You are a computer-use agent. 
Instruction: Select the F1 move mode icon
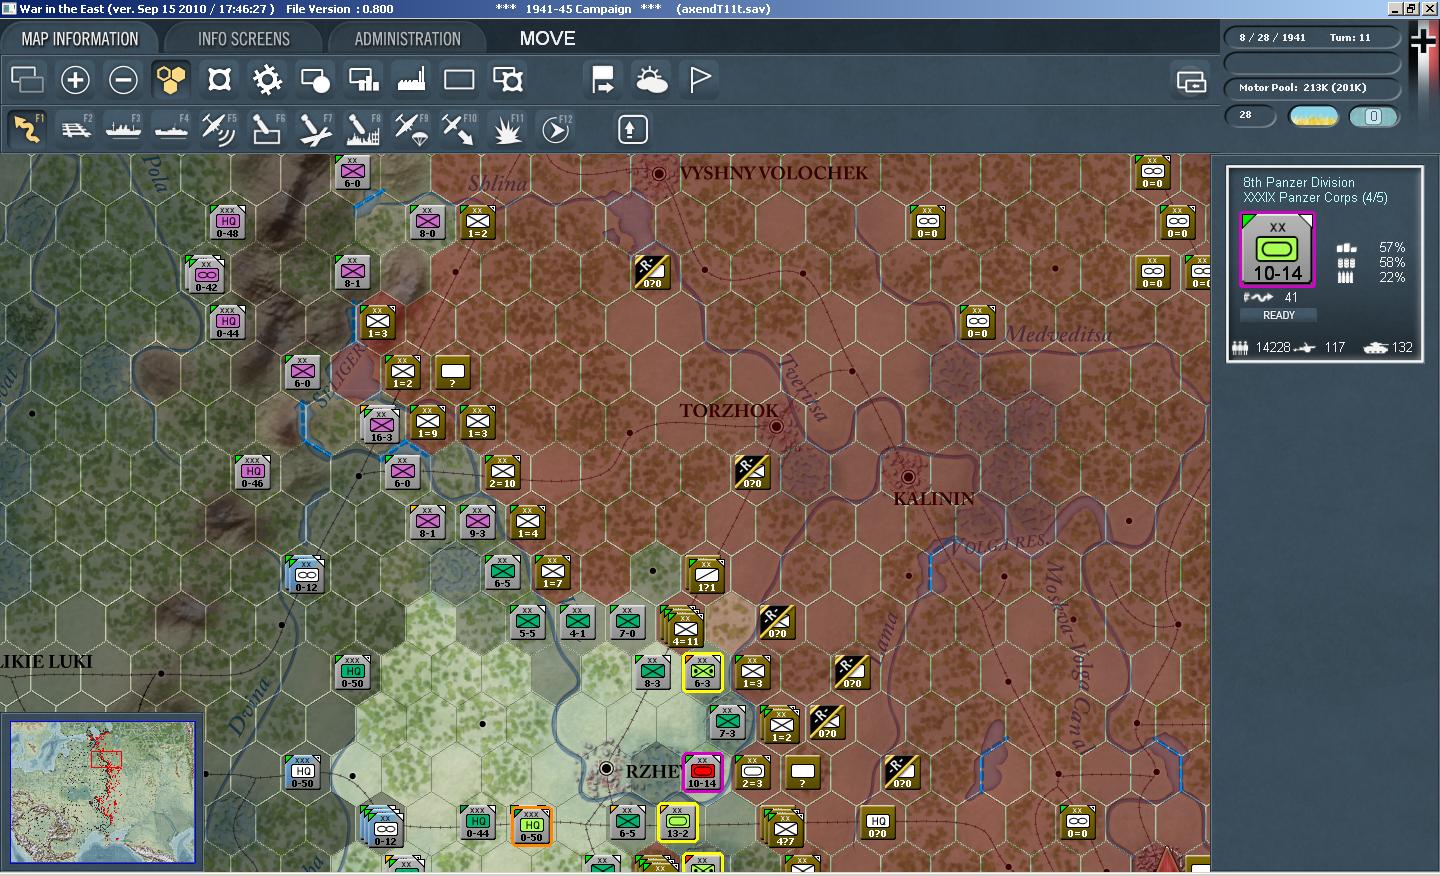click(27, 129)
